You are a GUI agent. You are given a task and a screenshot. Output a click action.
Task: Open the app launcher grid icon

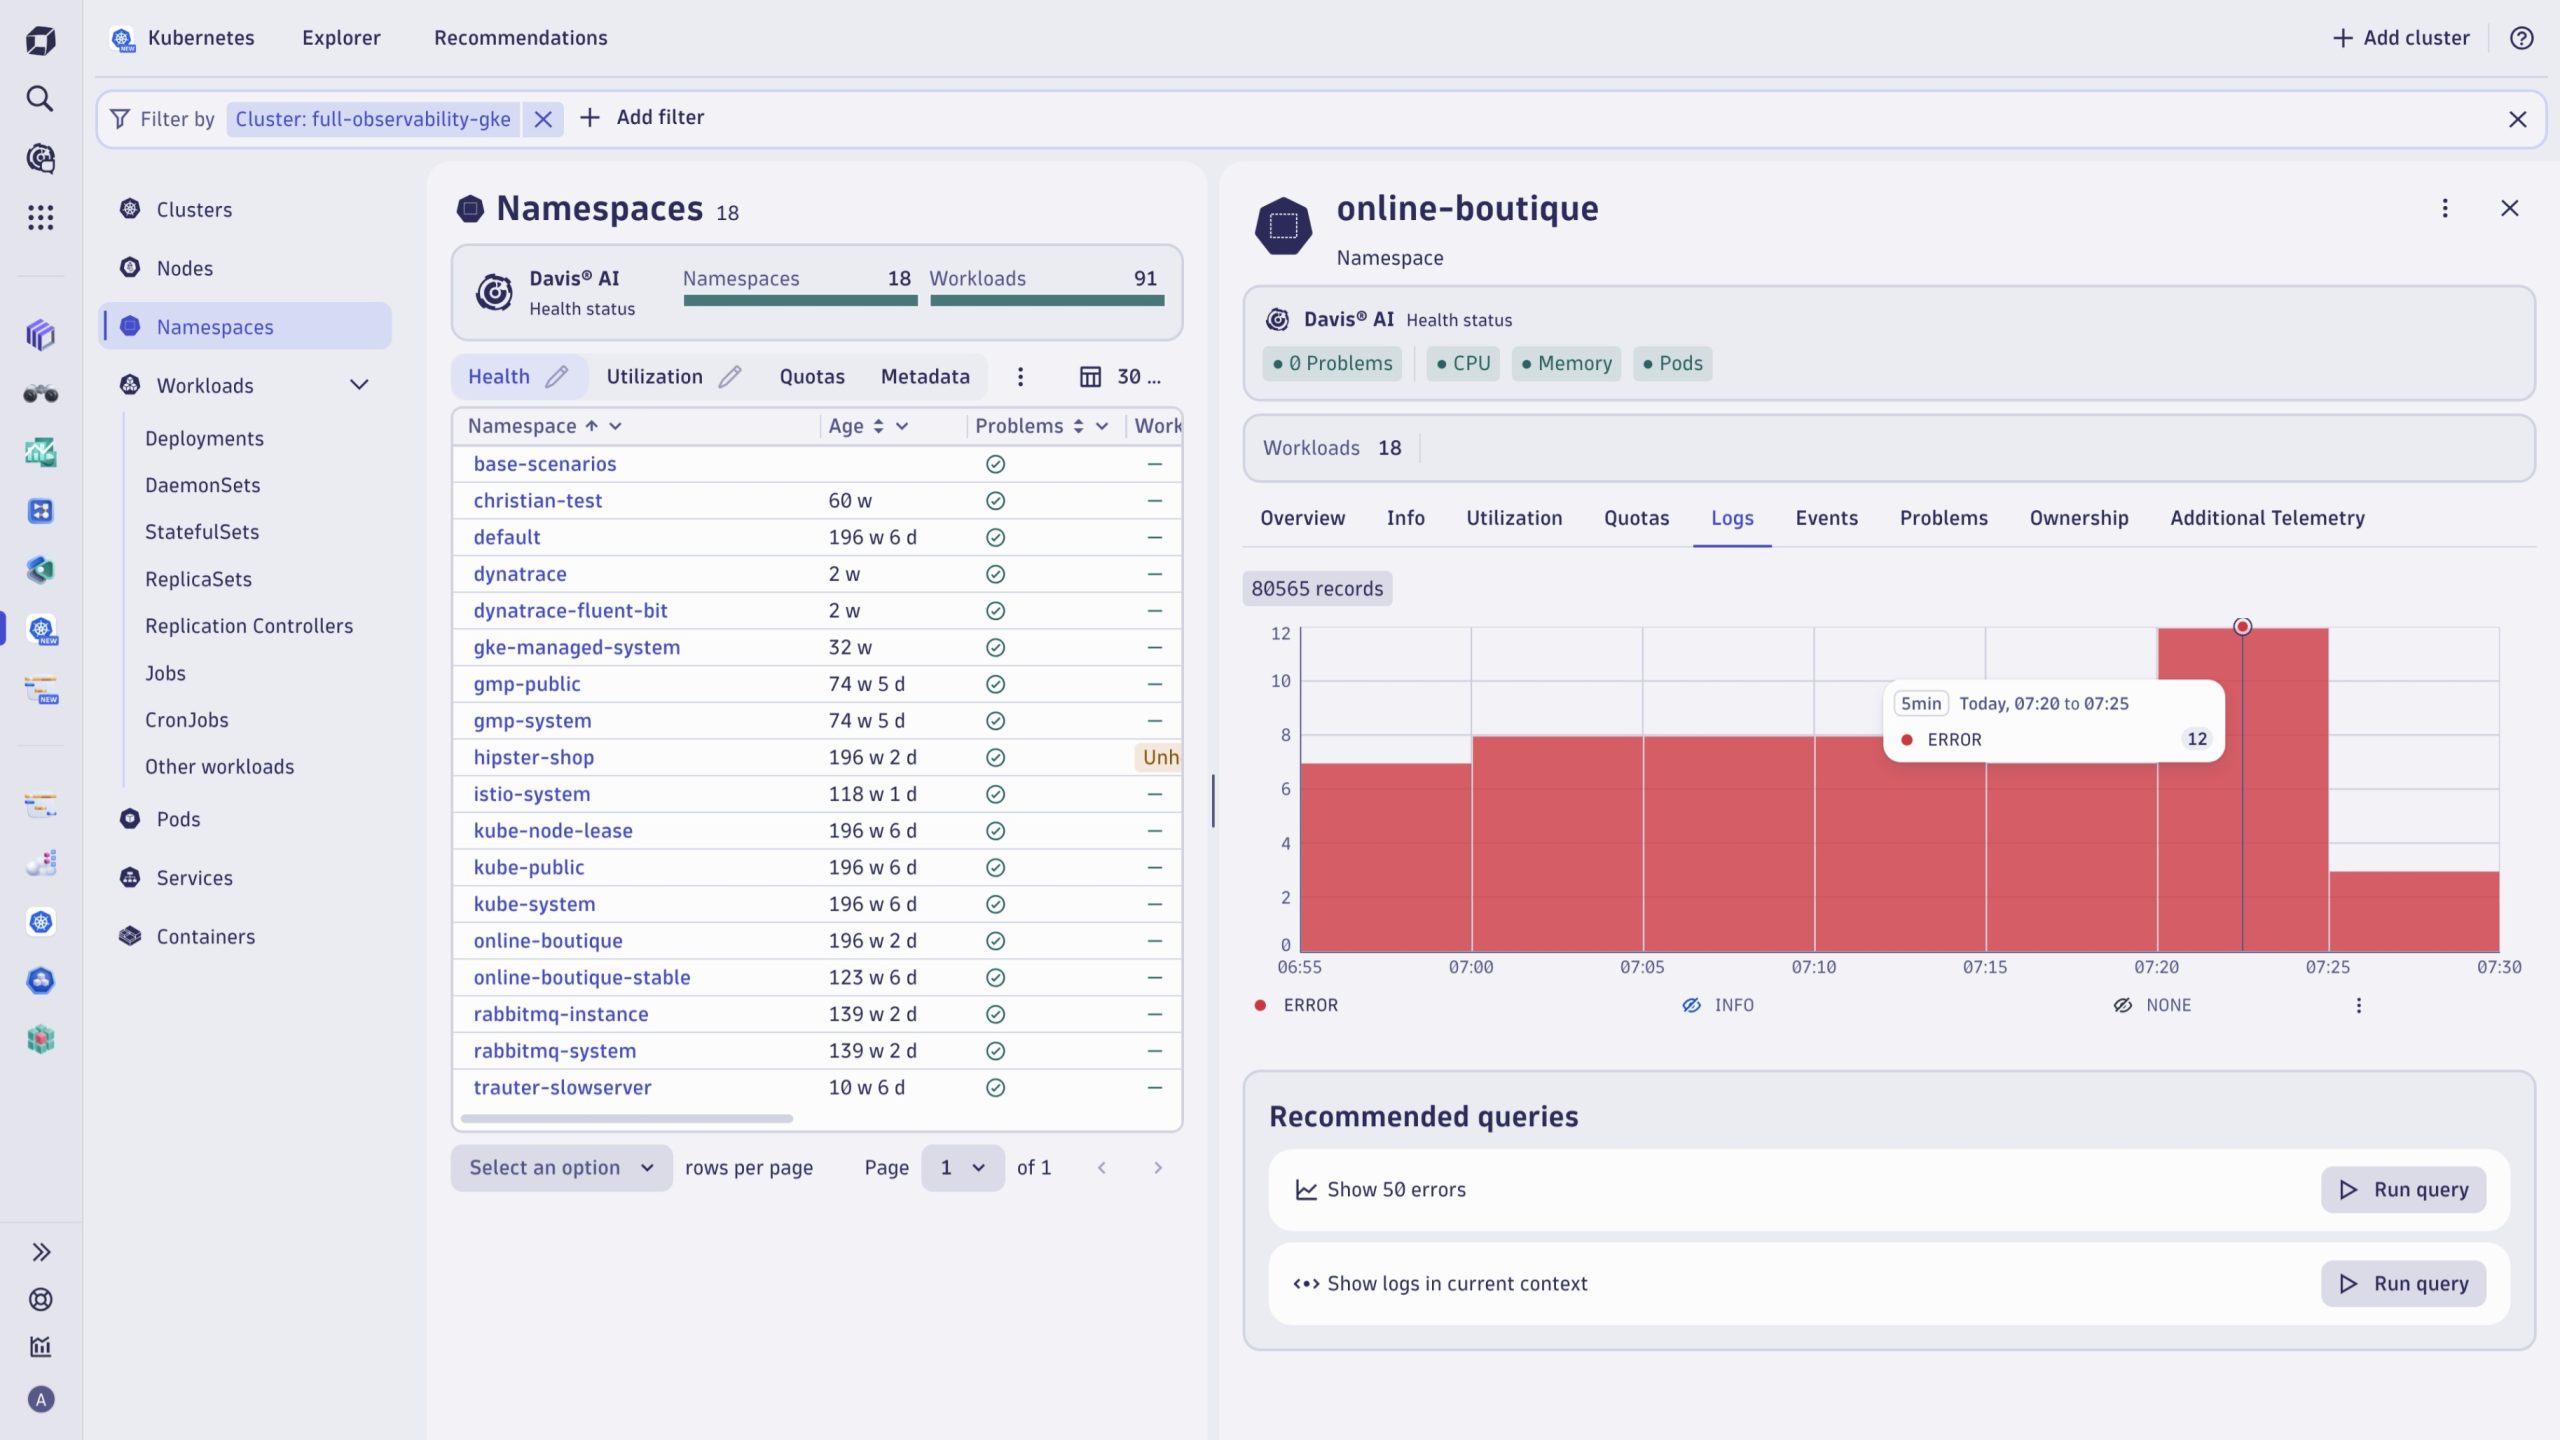[x=40, y=218]
